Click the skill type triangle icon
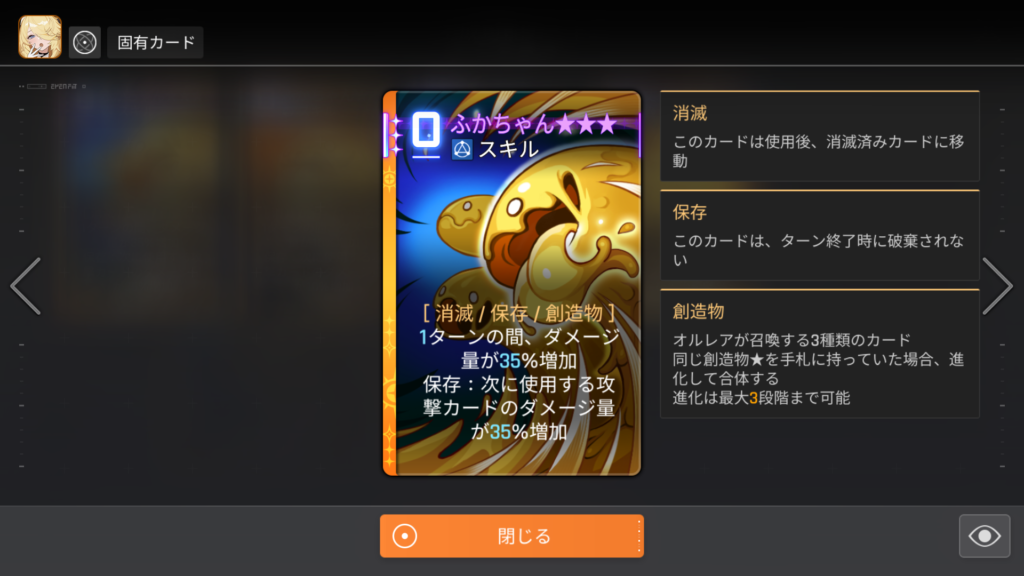Image resolution: width=1024 pixels, height=576 pixels. tap(462, 150)
